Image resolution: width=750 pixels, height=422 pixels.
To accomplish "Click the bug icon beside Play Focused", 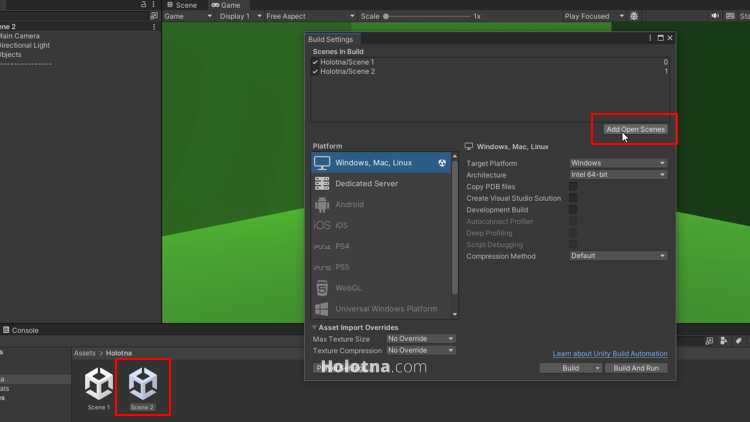I will 634,16.
